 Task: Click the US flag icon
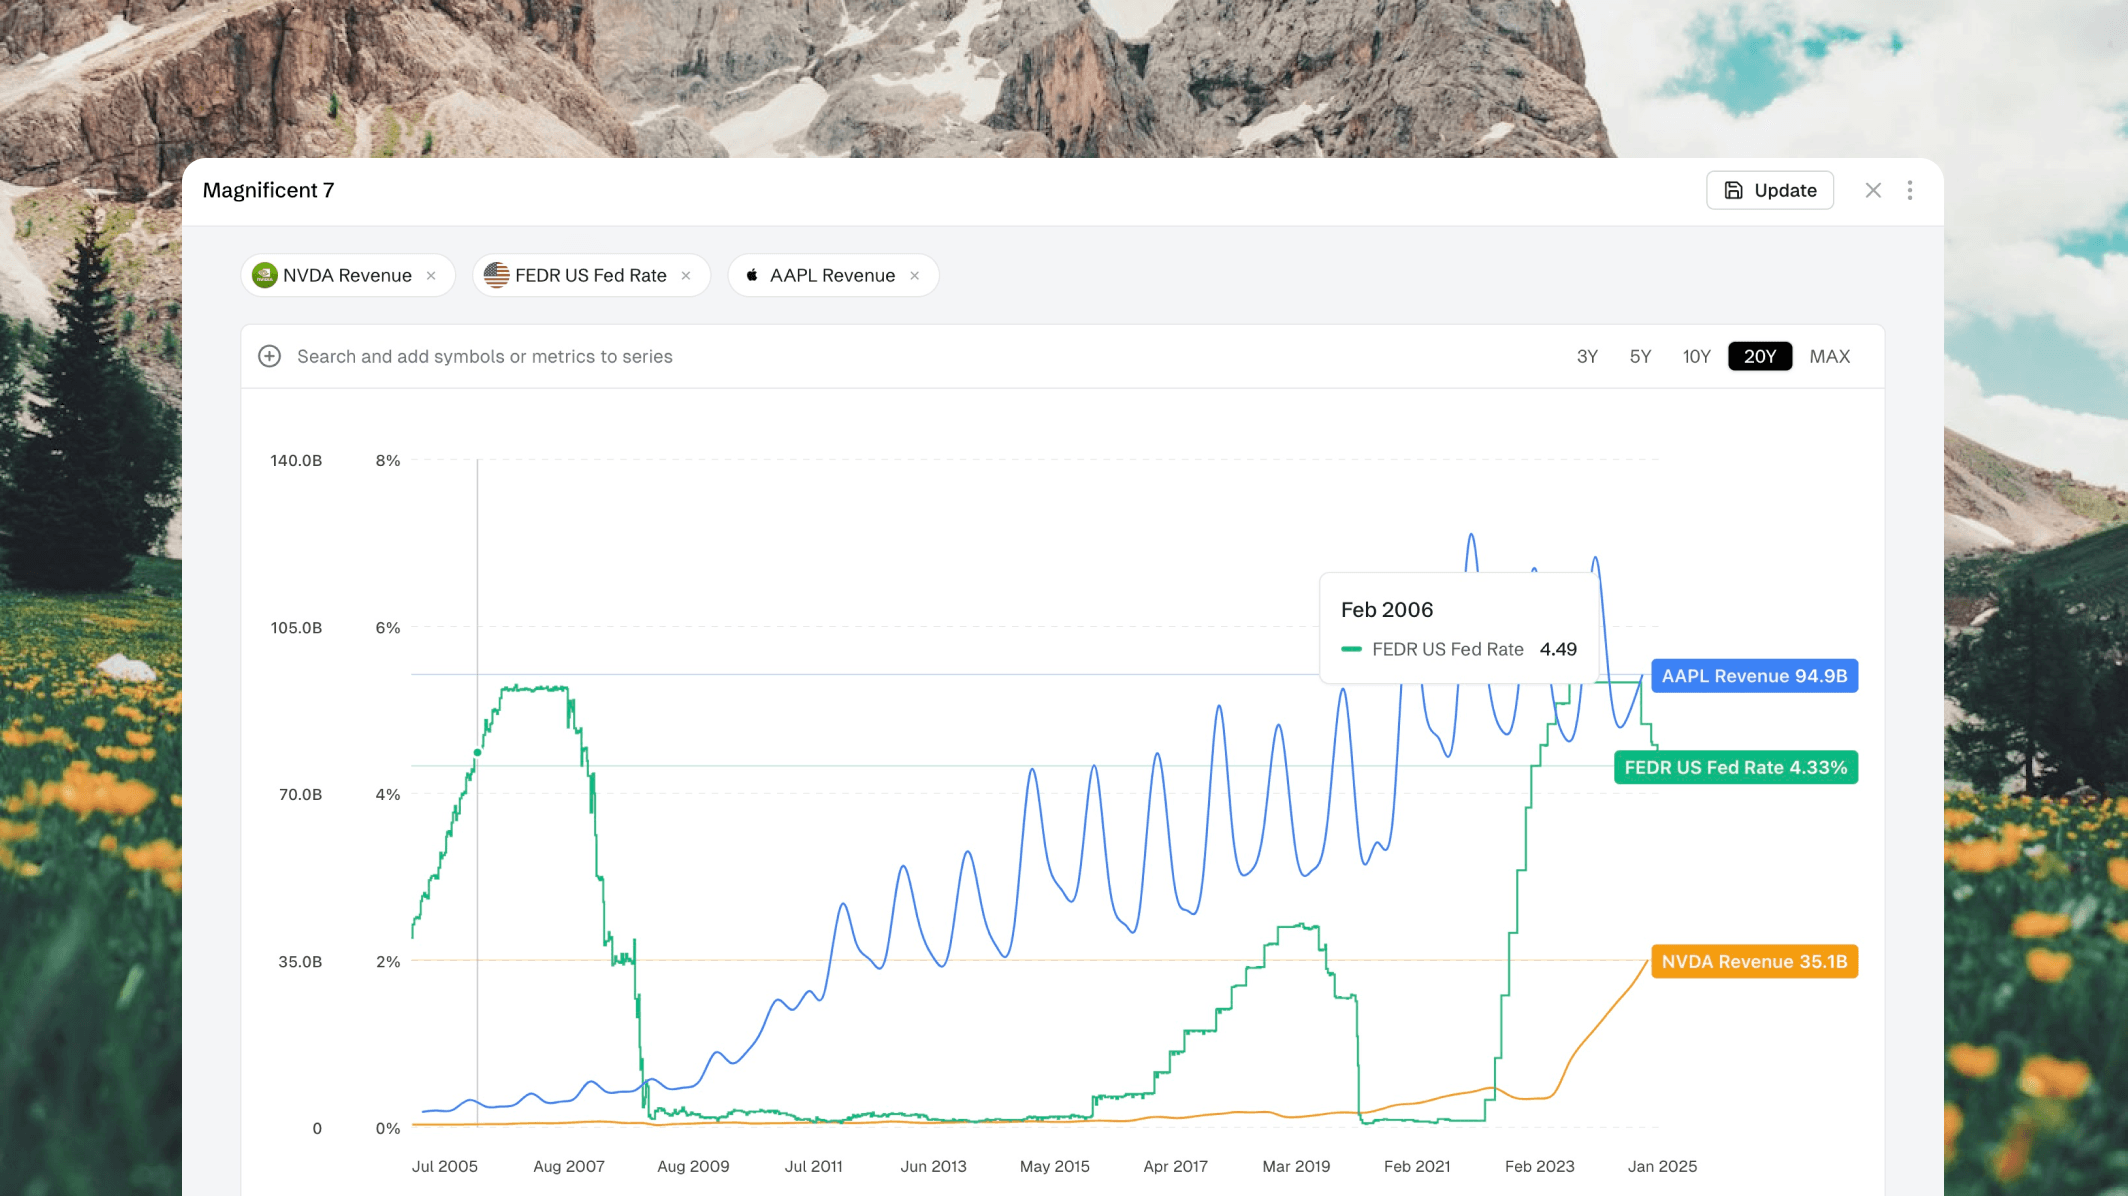coord(497,275)
